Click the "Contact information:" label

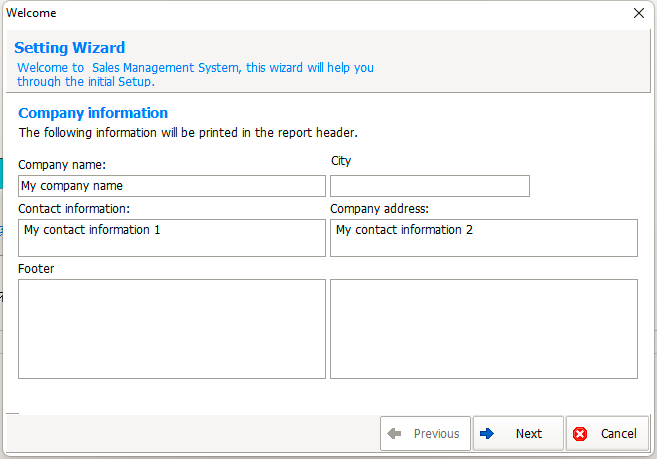click(x=74, y=209)
